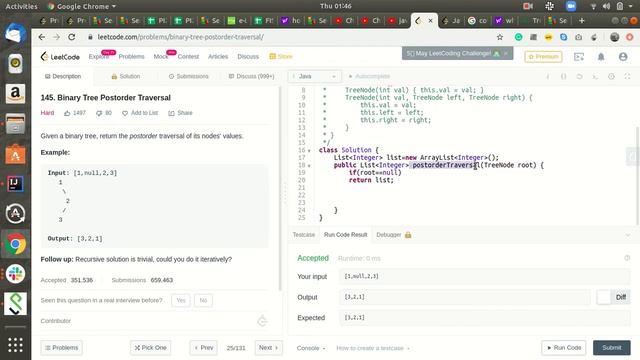Enter fullscreen editor mode icon
The height and width of the screenshot is (360, 640).
click(627, 76)
